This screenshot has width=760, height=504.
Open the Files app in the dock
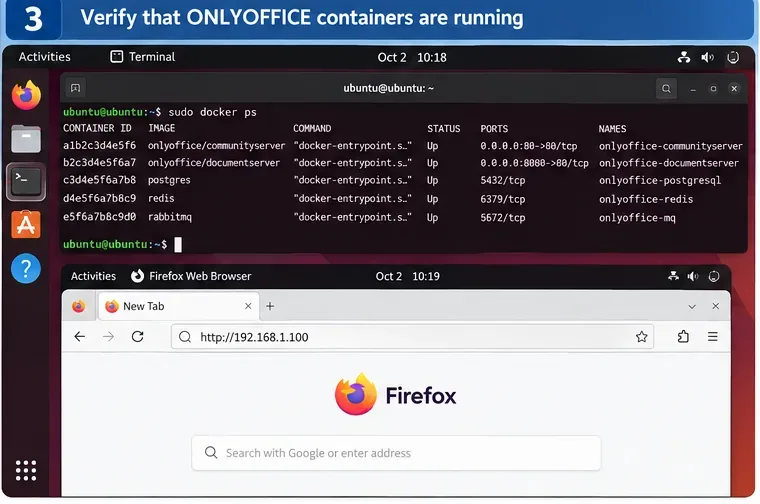(x=26, y=139)
